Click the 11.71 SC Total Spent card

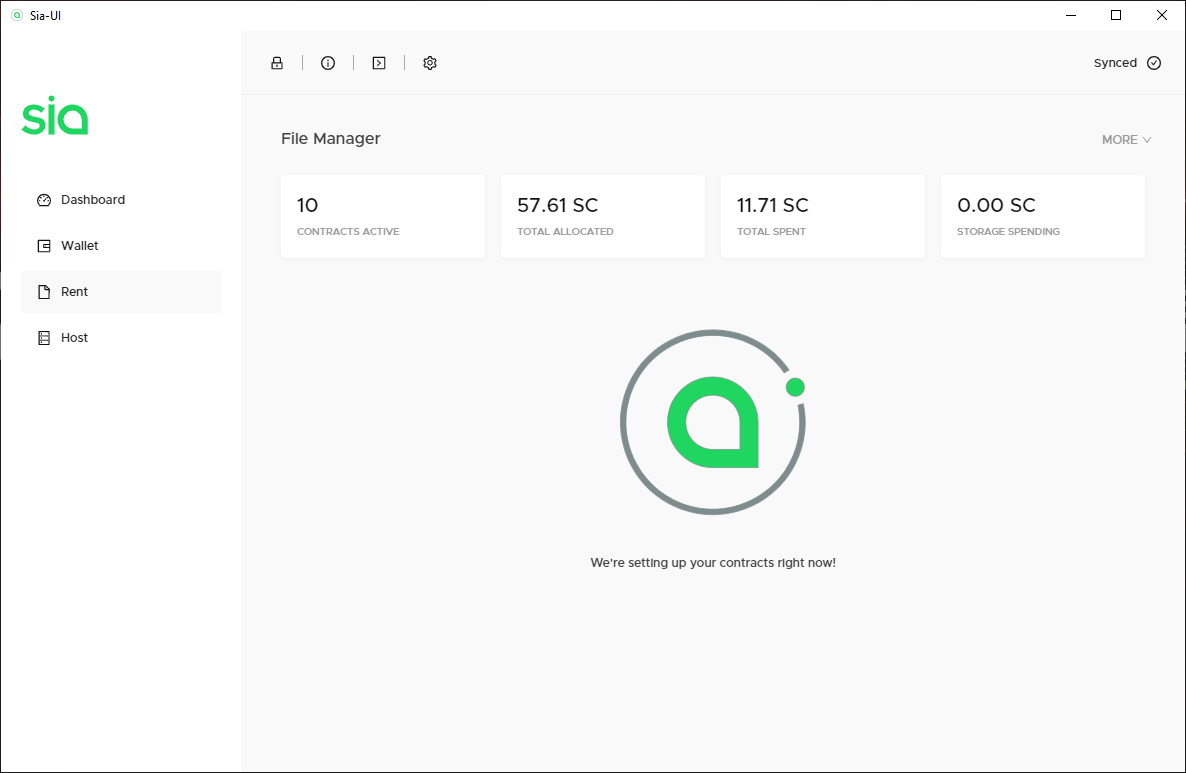tap(823, 216)
